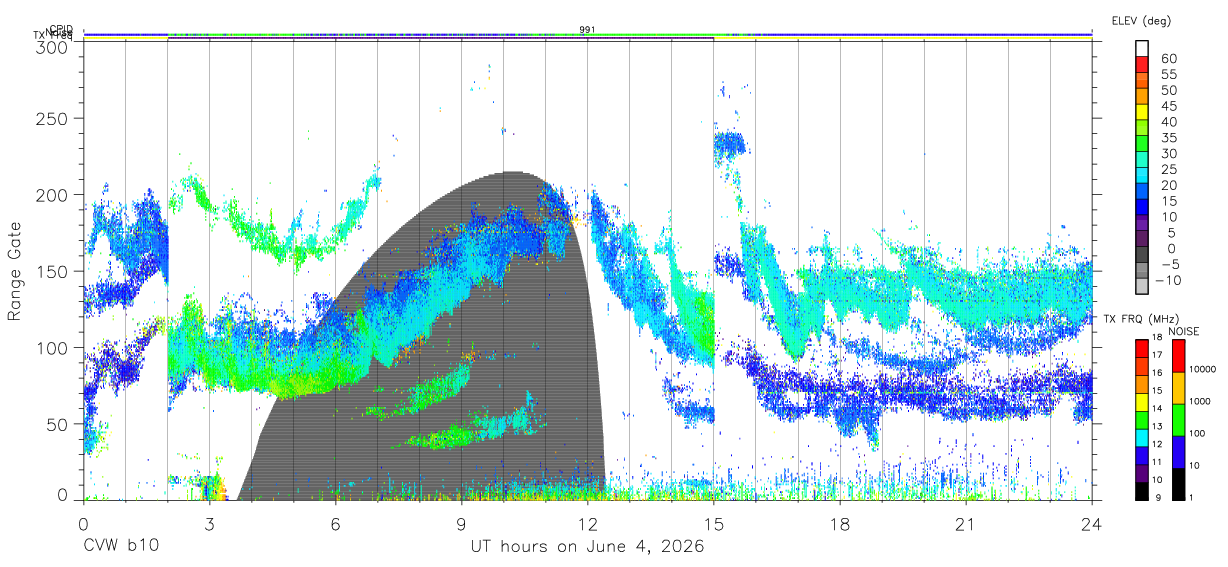Click the "250" range gate tick label

click(x=54, y=119)
